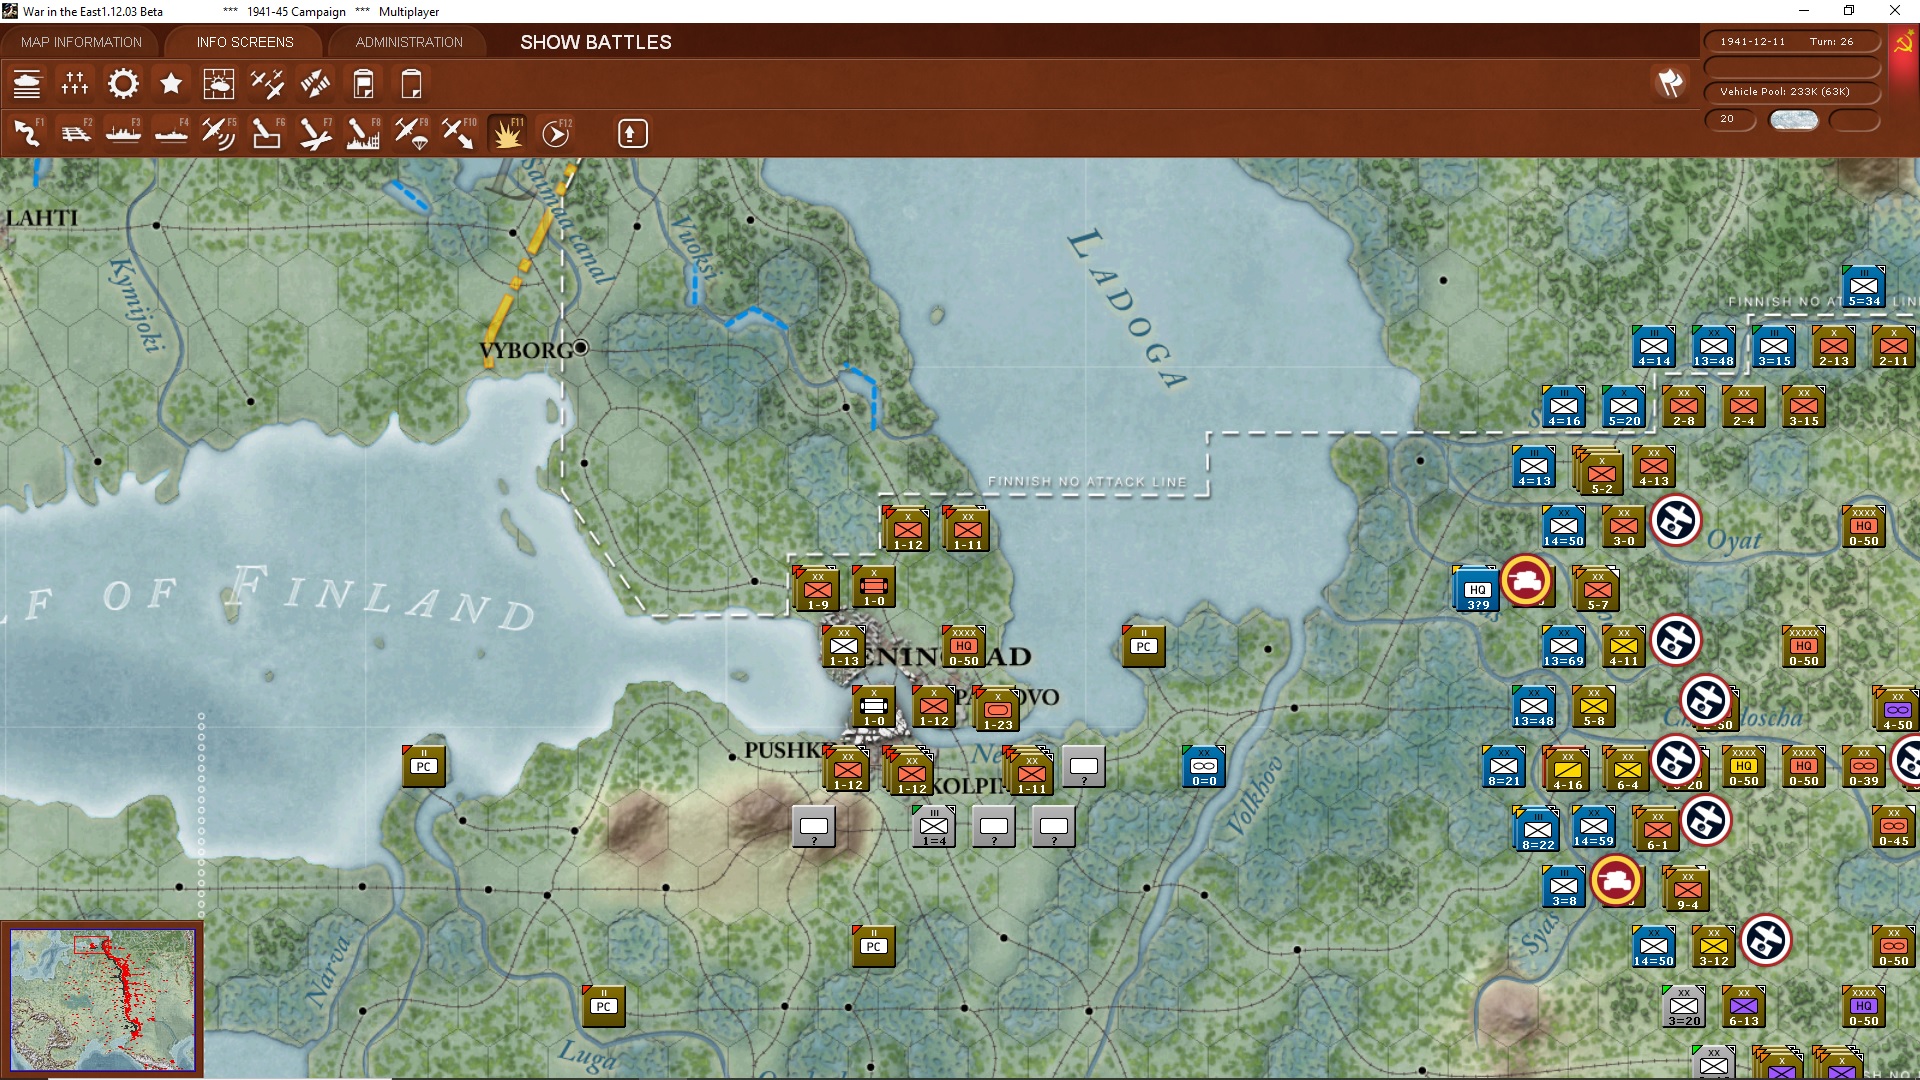The height and width of the screenshot is (1080, 1920).
Task: Select the Soviet 3-15 unit counter
Action: (1804, 407)
